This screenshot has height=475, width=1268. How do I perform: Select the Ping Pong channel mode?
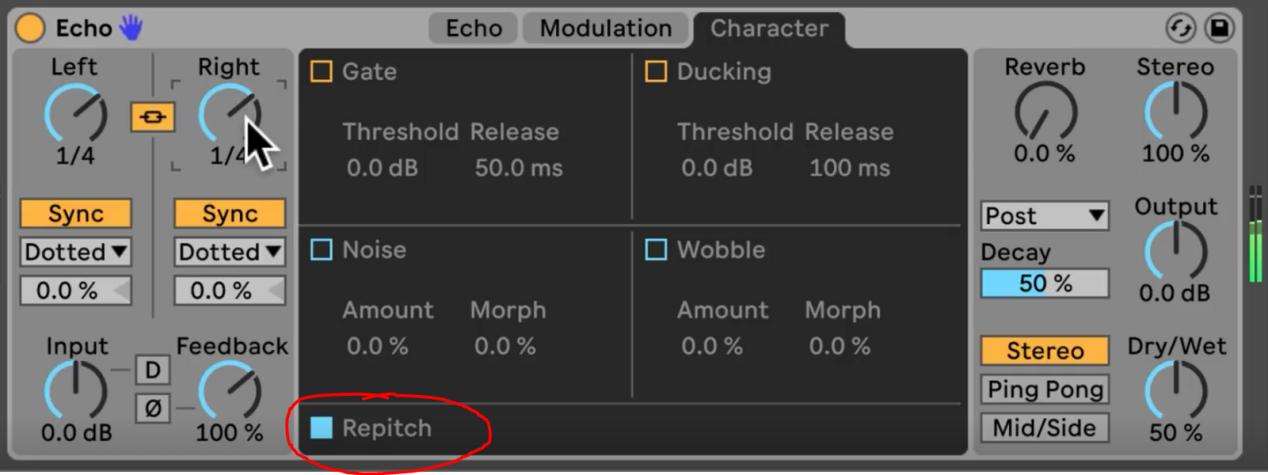pyautogui.click(x=1045, y=389)
